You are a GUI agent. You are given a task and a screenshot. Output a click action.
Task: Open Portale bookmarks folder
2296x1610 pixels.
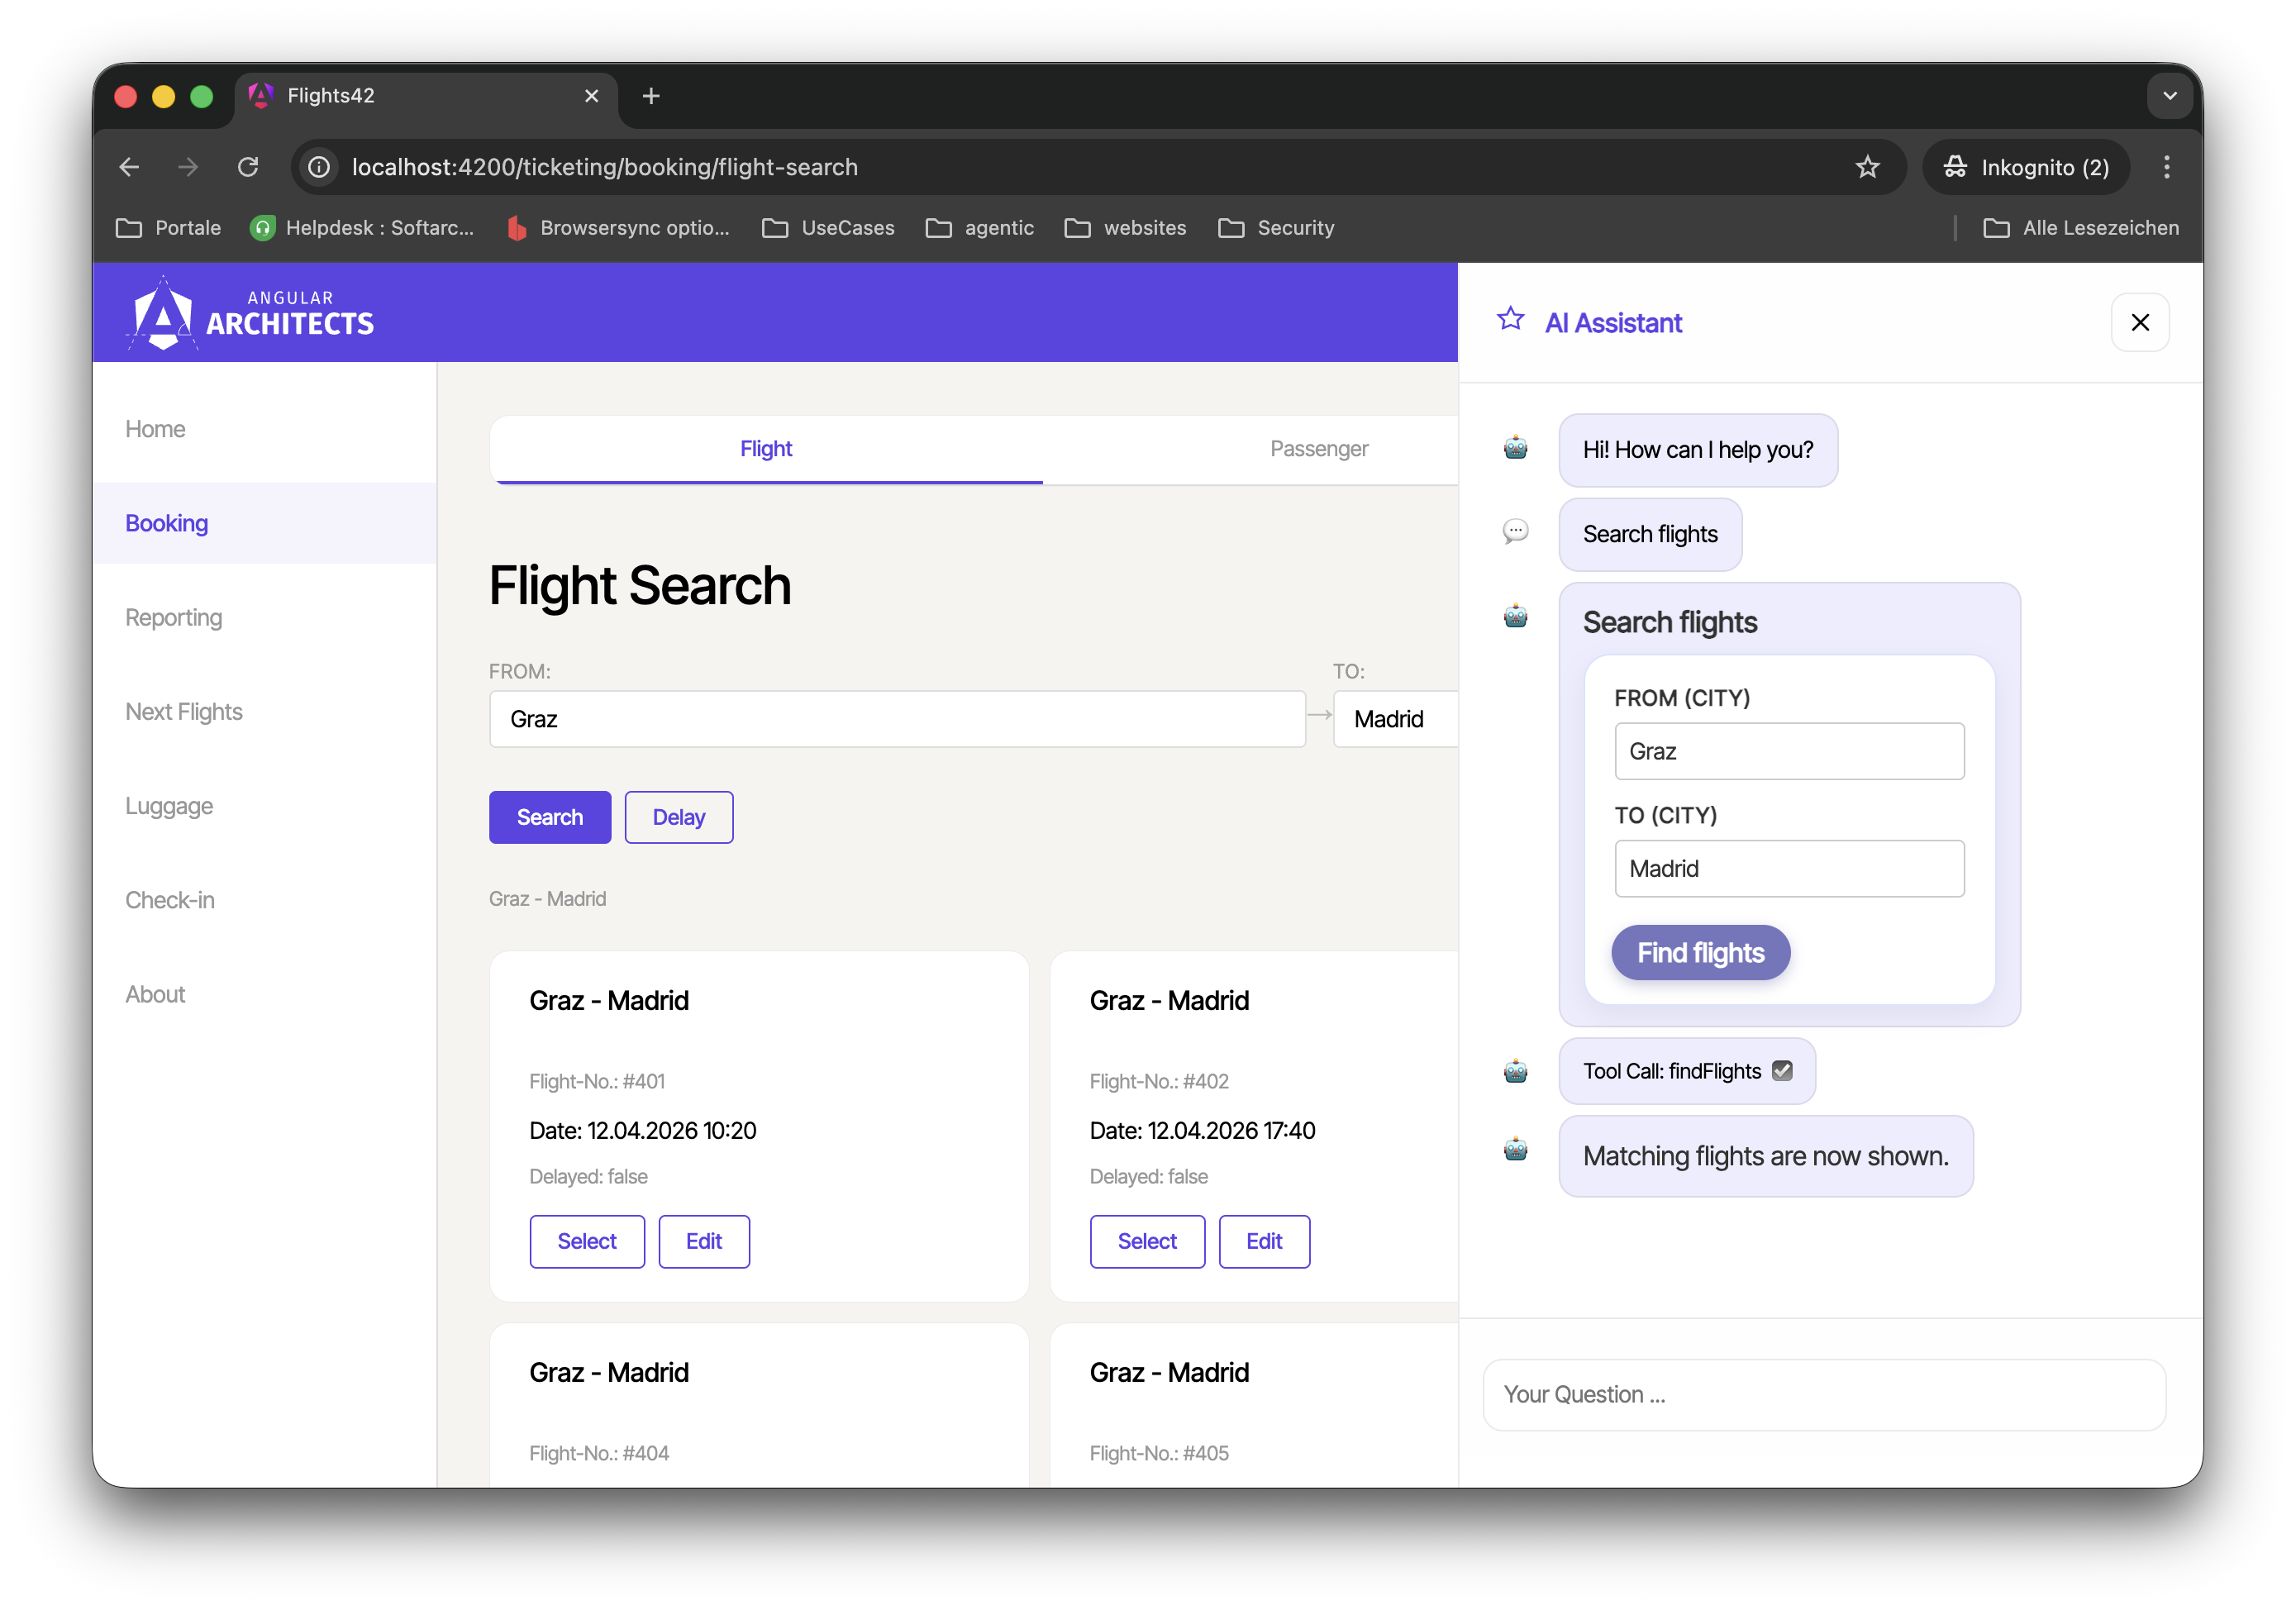pyautogui.click(x=168, y=228)
